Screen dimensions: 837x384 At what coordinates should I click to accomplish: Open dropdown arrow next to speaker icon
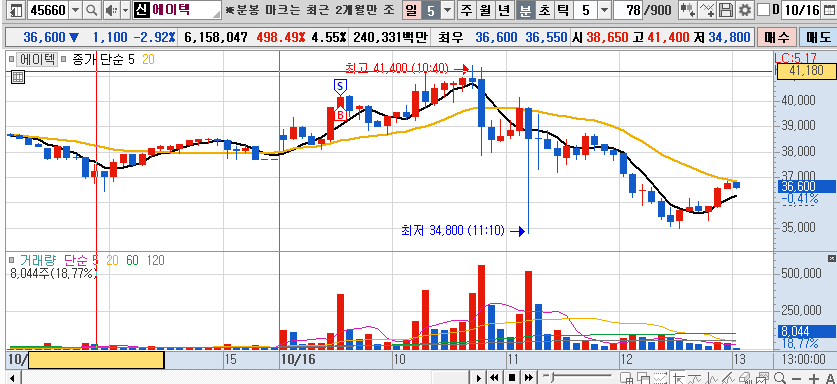coord(125,10)
